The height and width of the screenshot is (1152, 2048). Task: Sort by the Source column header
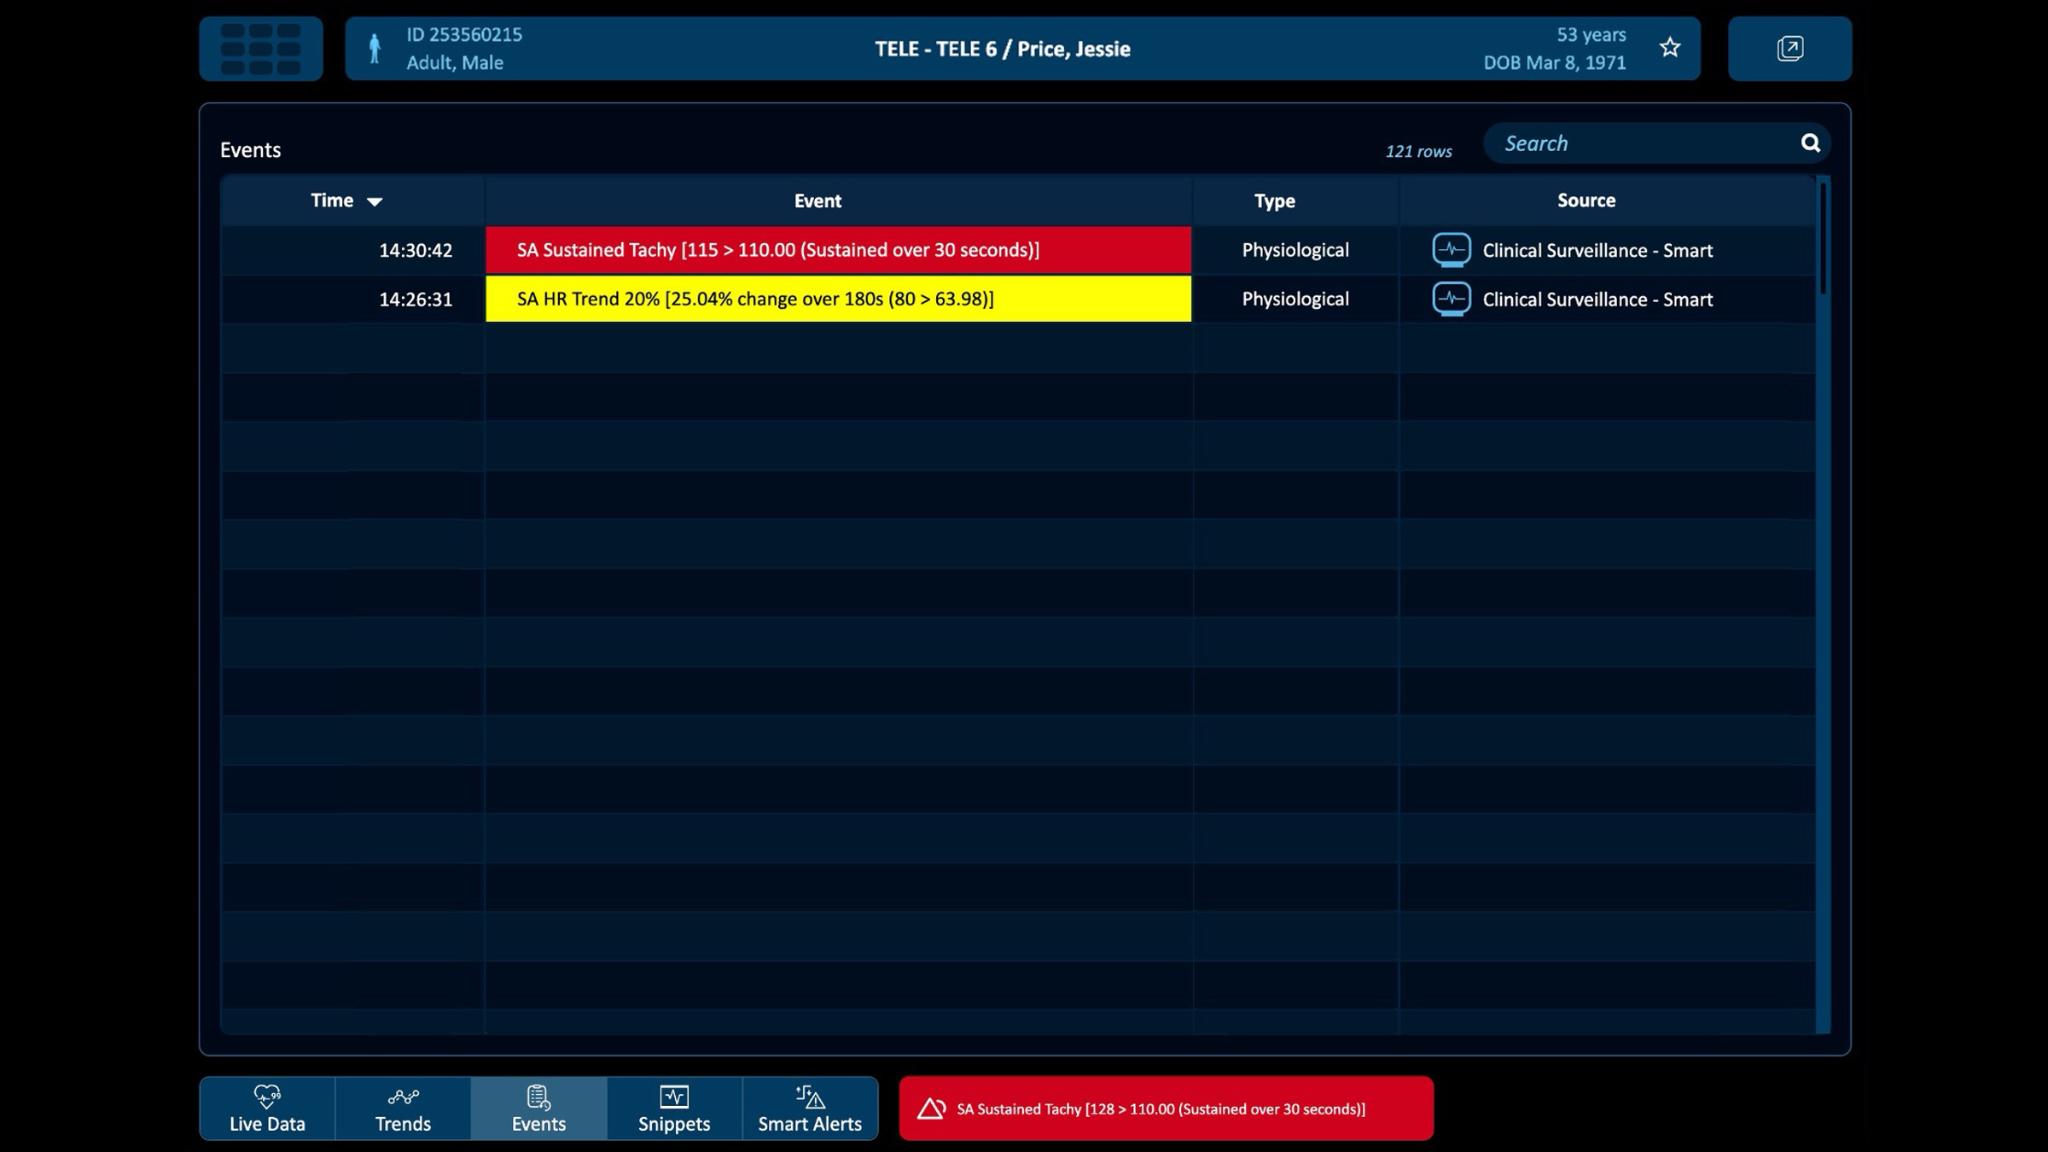pyautogui.click(x=1585, y=201)
